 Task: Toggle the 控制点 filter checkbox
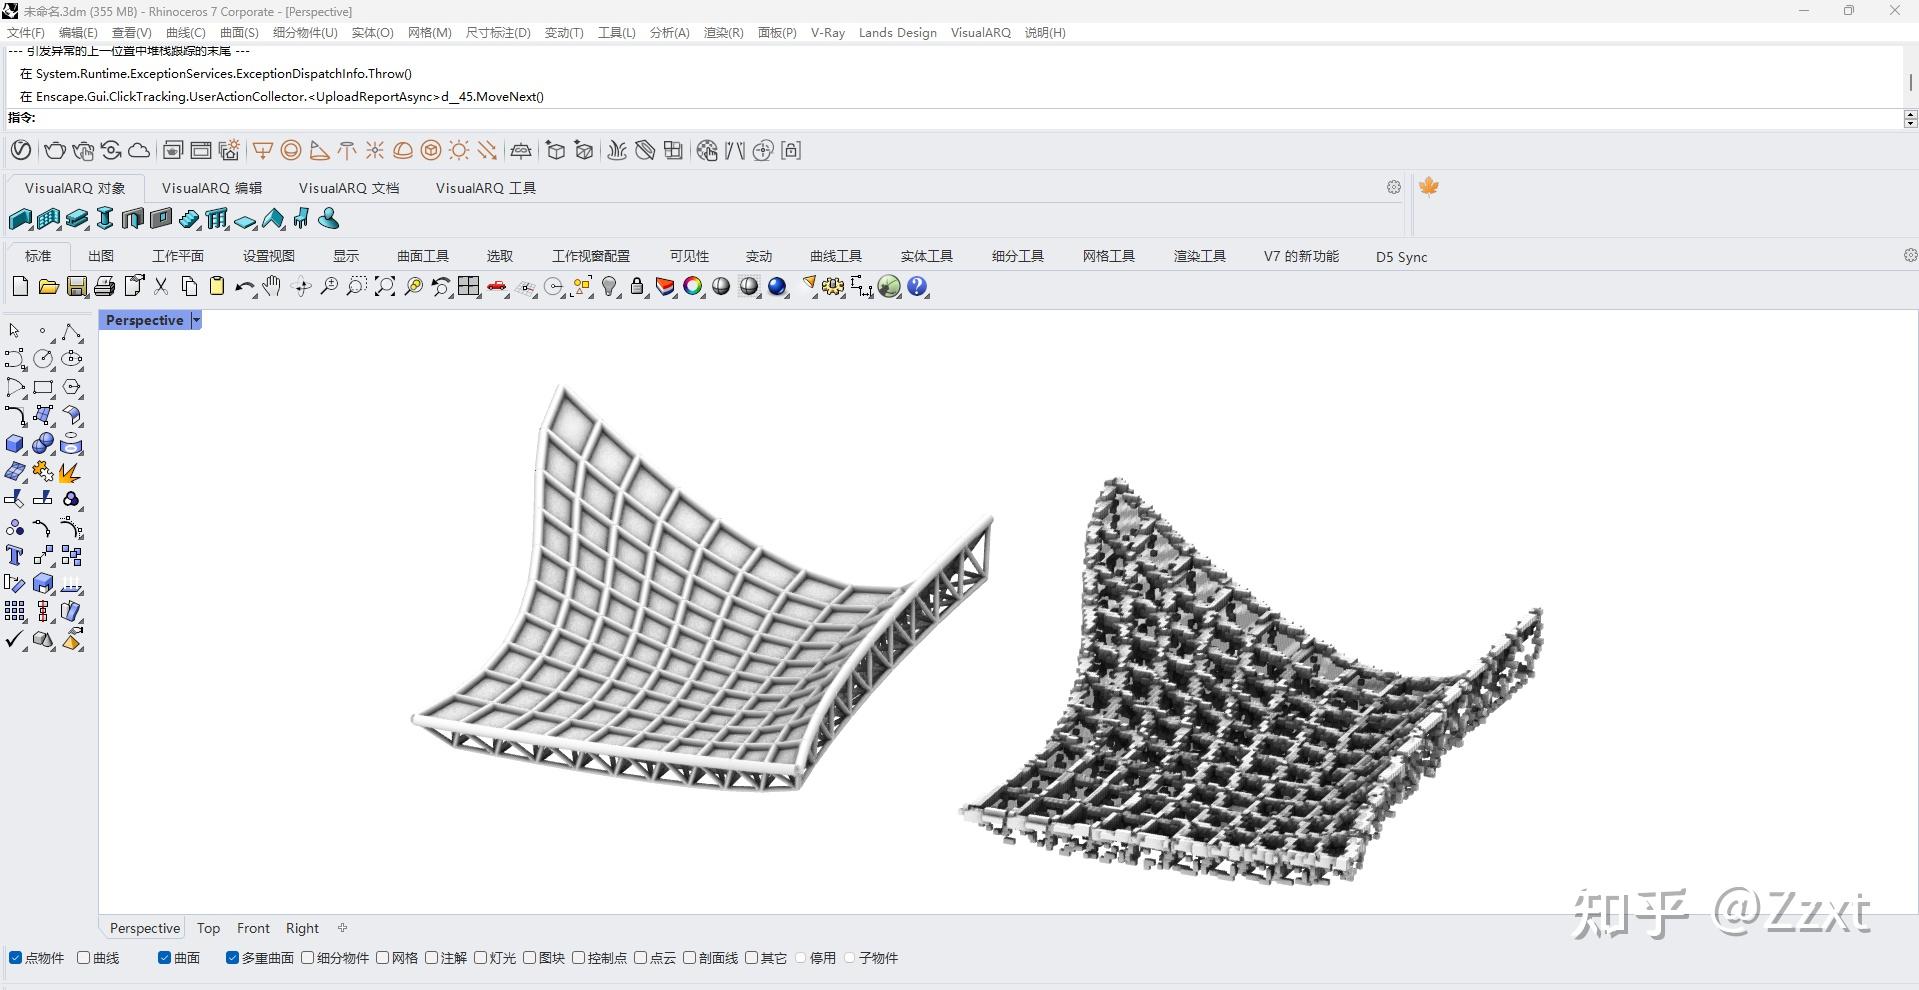tap(579, 958)
